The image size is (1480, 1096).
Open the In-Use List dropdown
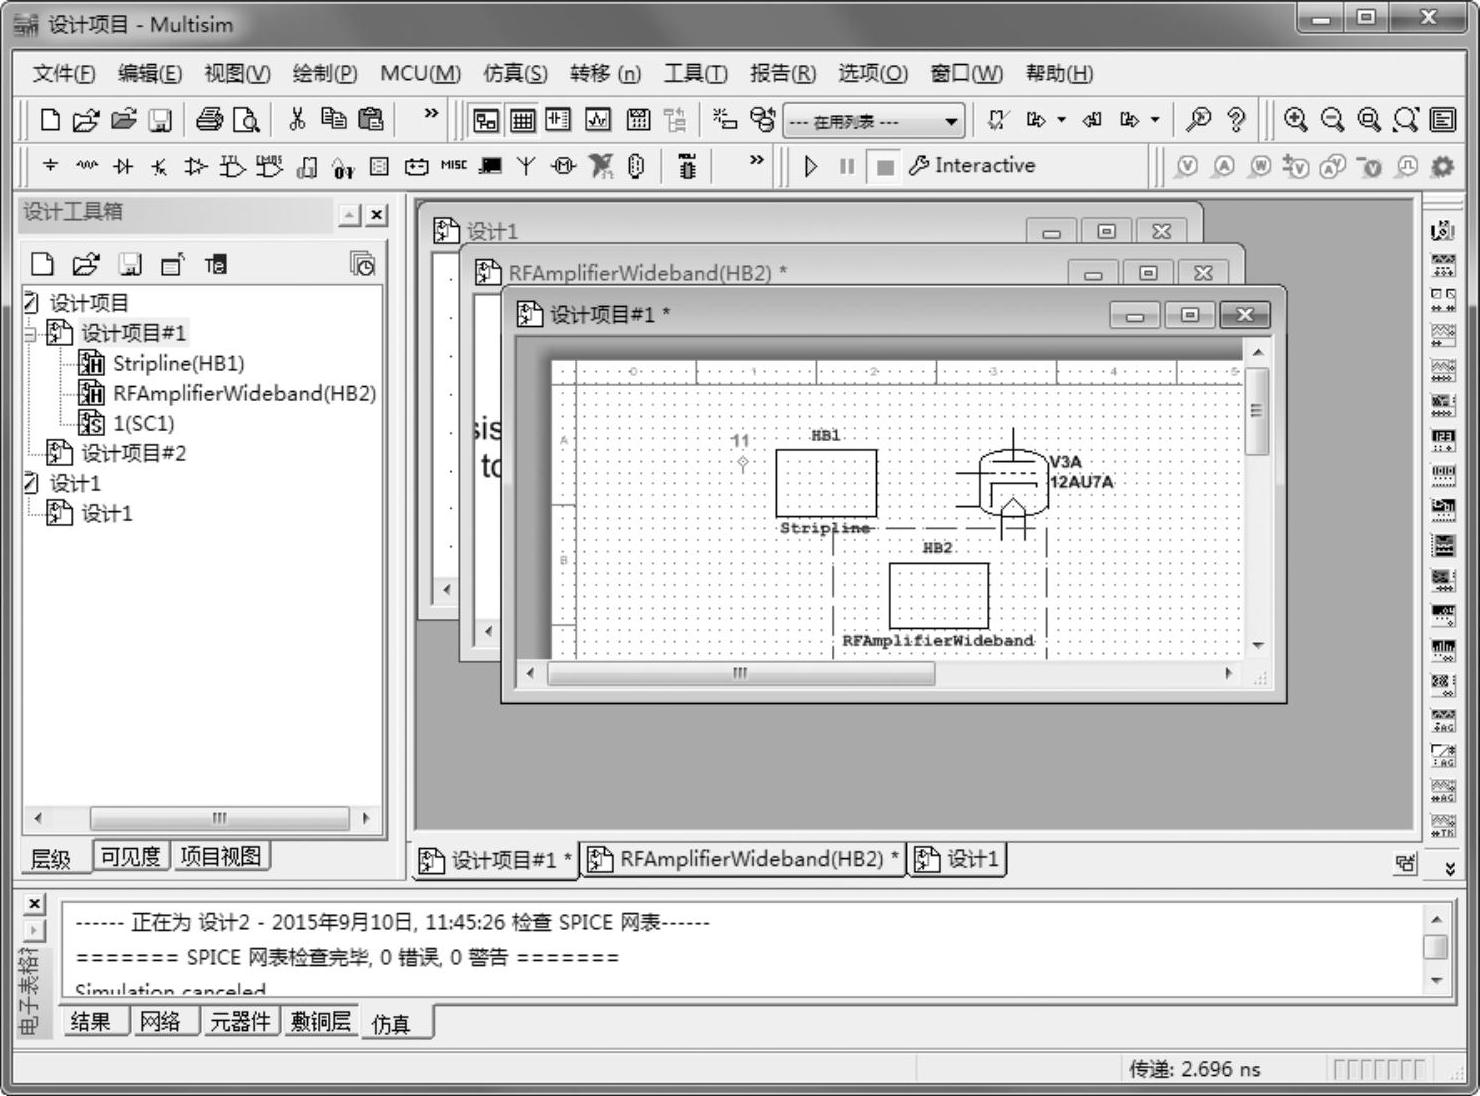click(951, 122)
